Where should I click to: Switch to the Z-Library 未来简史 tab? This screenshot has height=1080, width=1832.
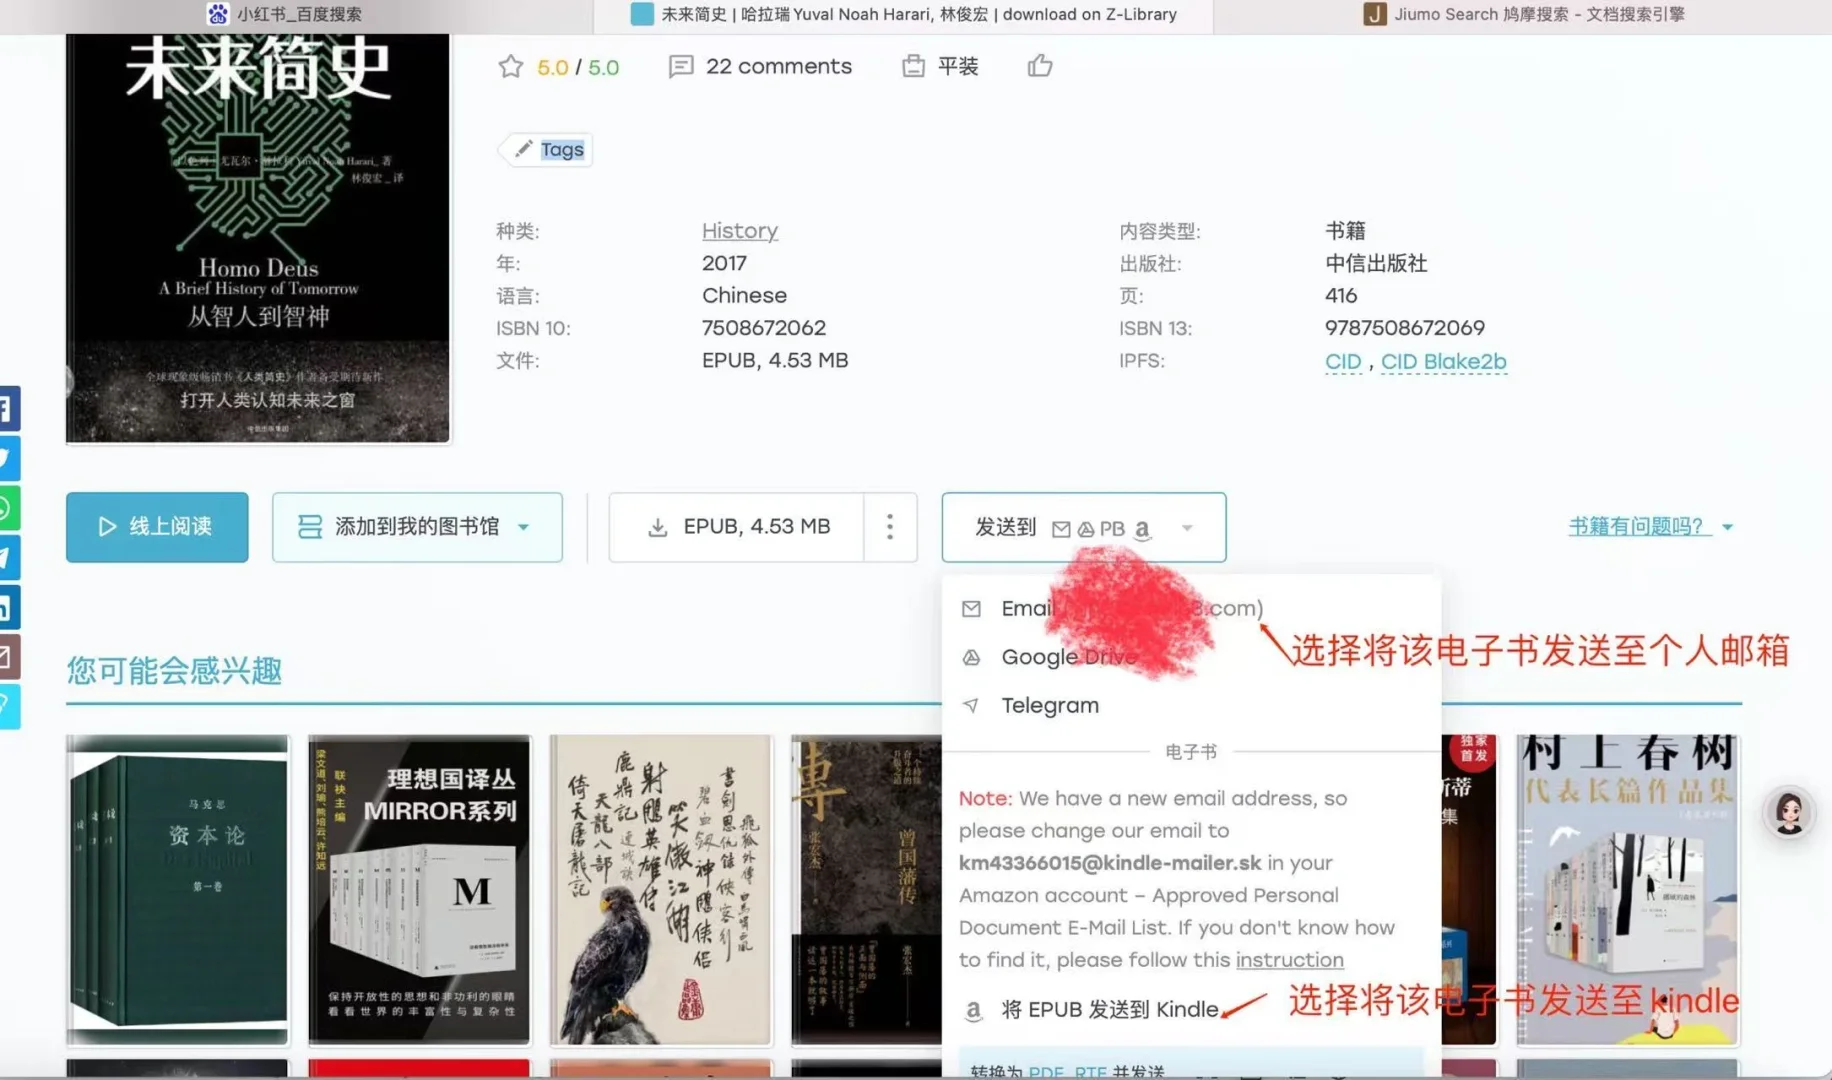(x=903, y=14)
